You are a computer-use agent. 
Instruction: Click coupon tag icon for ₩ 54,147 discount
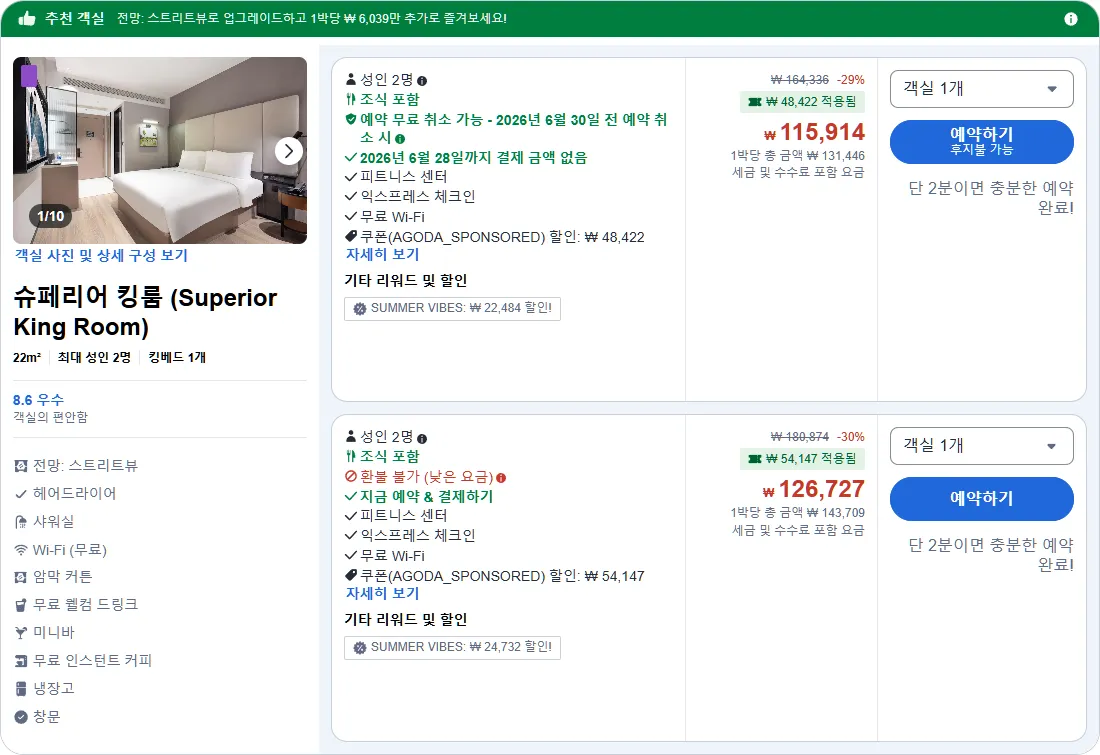click(x=351, y=575)
